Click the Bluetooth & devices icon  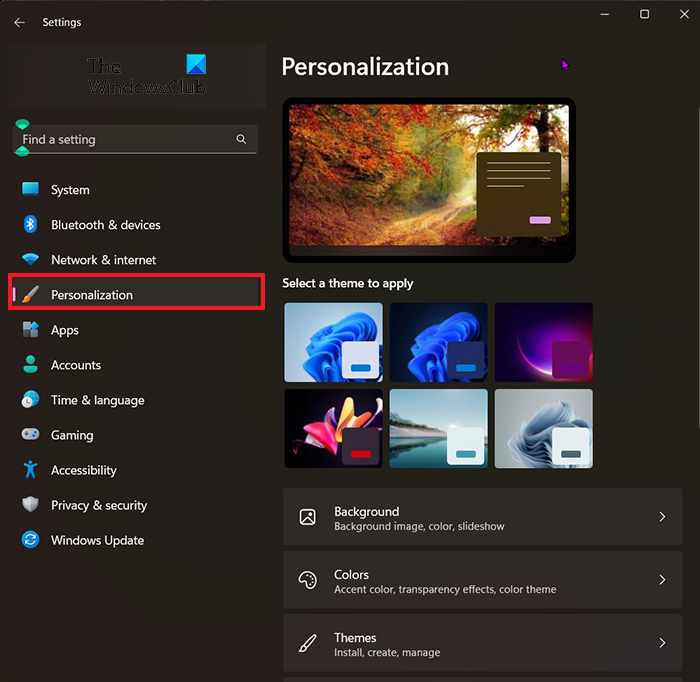(30, 224)
